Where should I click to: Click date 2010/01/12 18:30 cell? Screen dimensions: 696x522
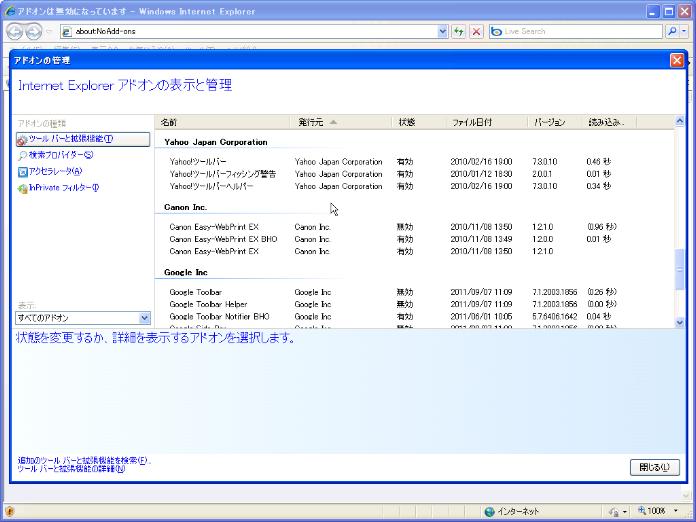tap(481, 174)
